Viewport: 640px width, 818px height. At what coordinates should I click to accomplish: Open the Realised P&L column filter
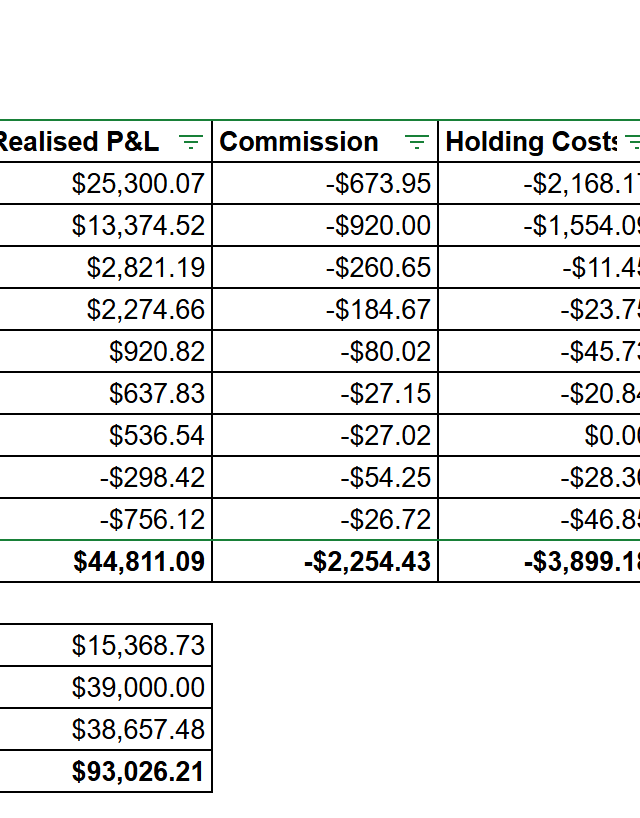click(190, 142)
